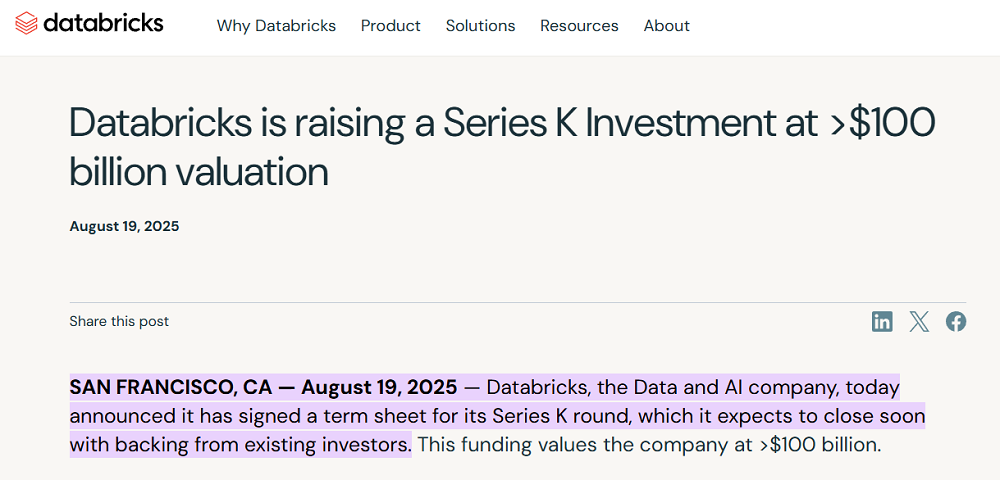Image resolution: width=1000 pixels, height=480 pixels.
Task: Share the post on LinkedIn
Action: [882, 321]
